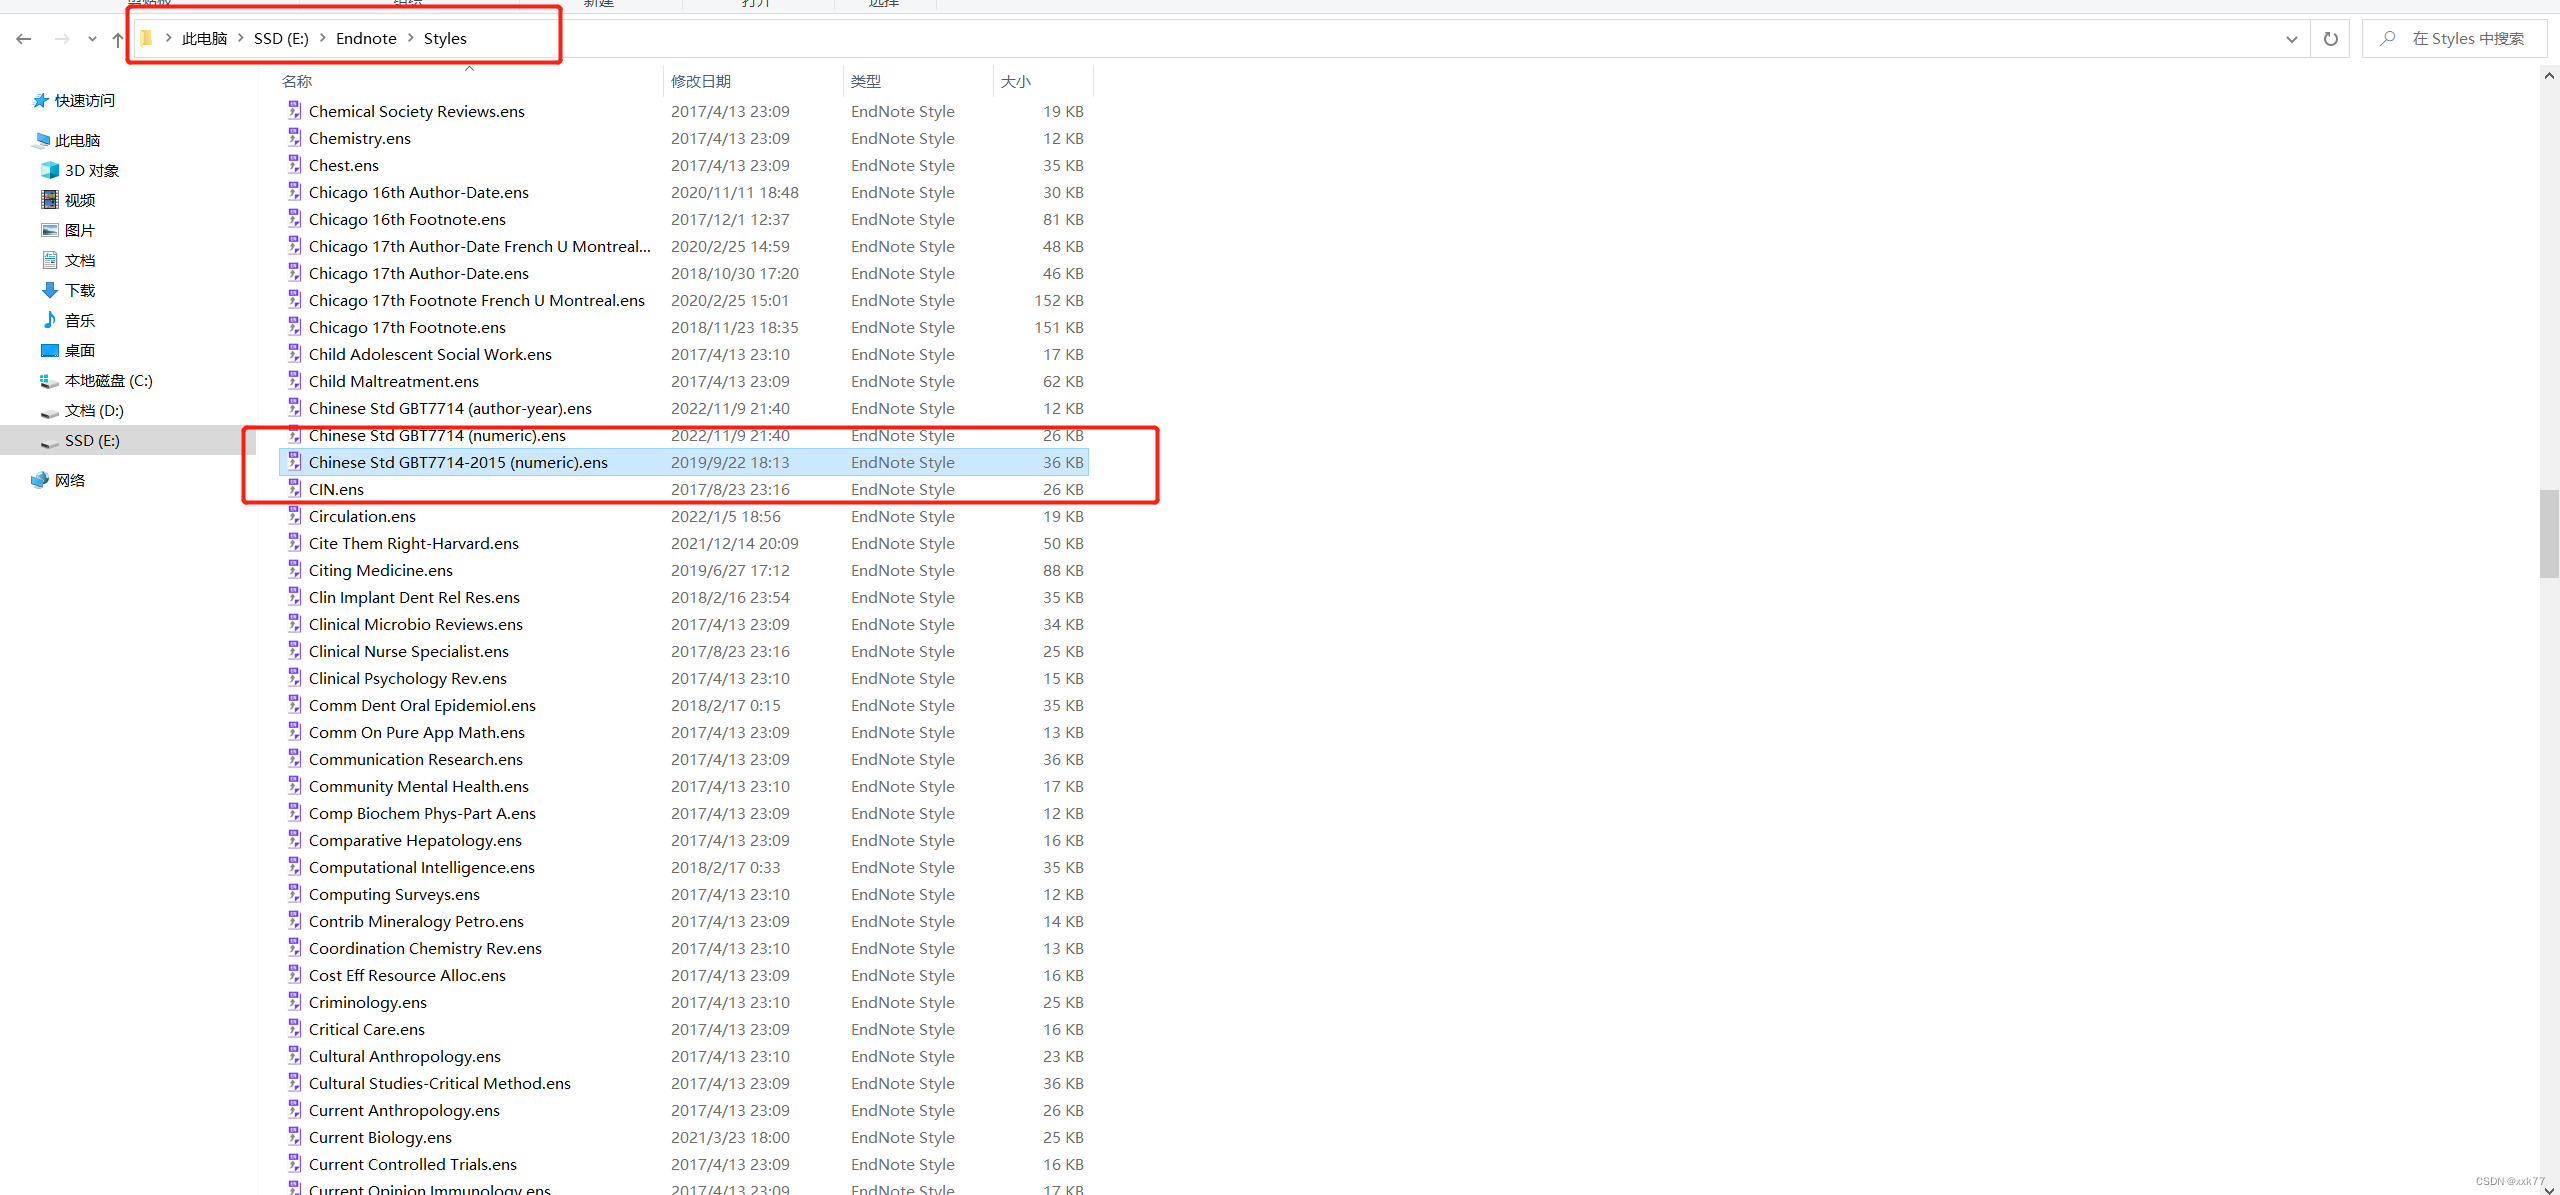This screenshot has width=2560, height=1195.
Task: Expand chevron after 此电脑 in path
Action: [240, 39]
